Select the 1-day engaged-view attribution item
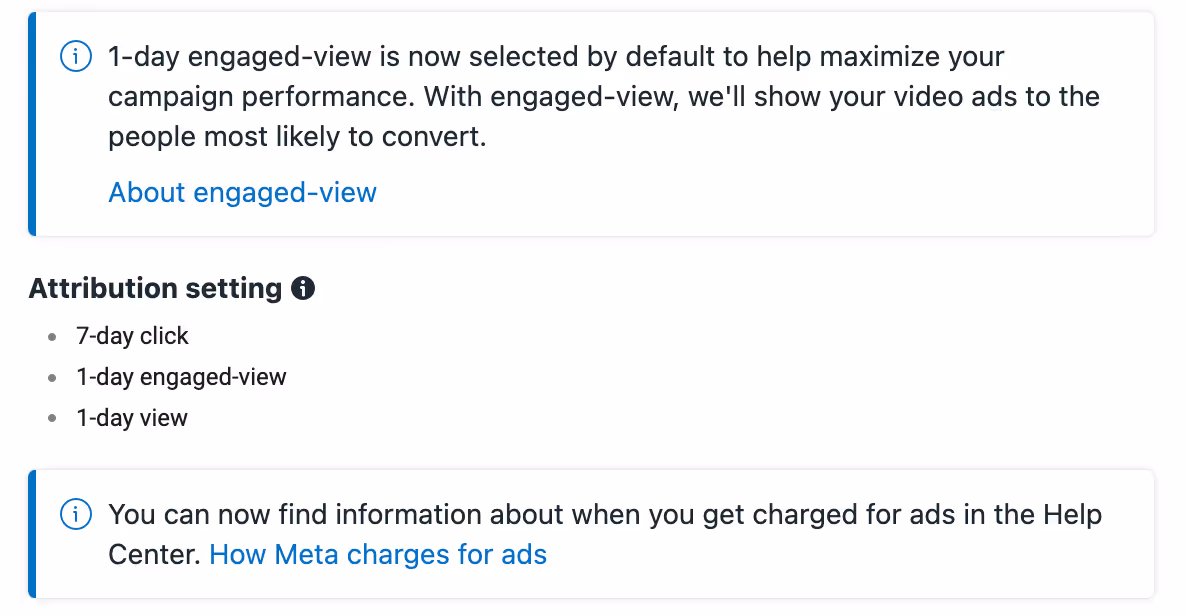 click(x=181, y=377)
